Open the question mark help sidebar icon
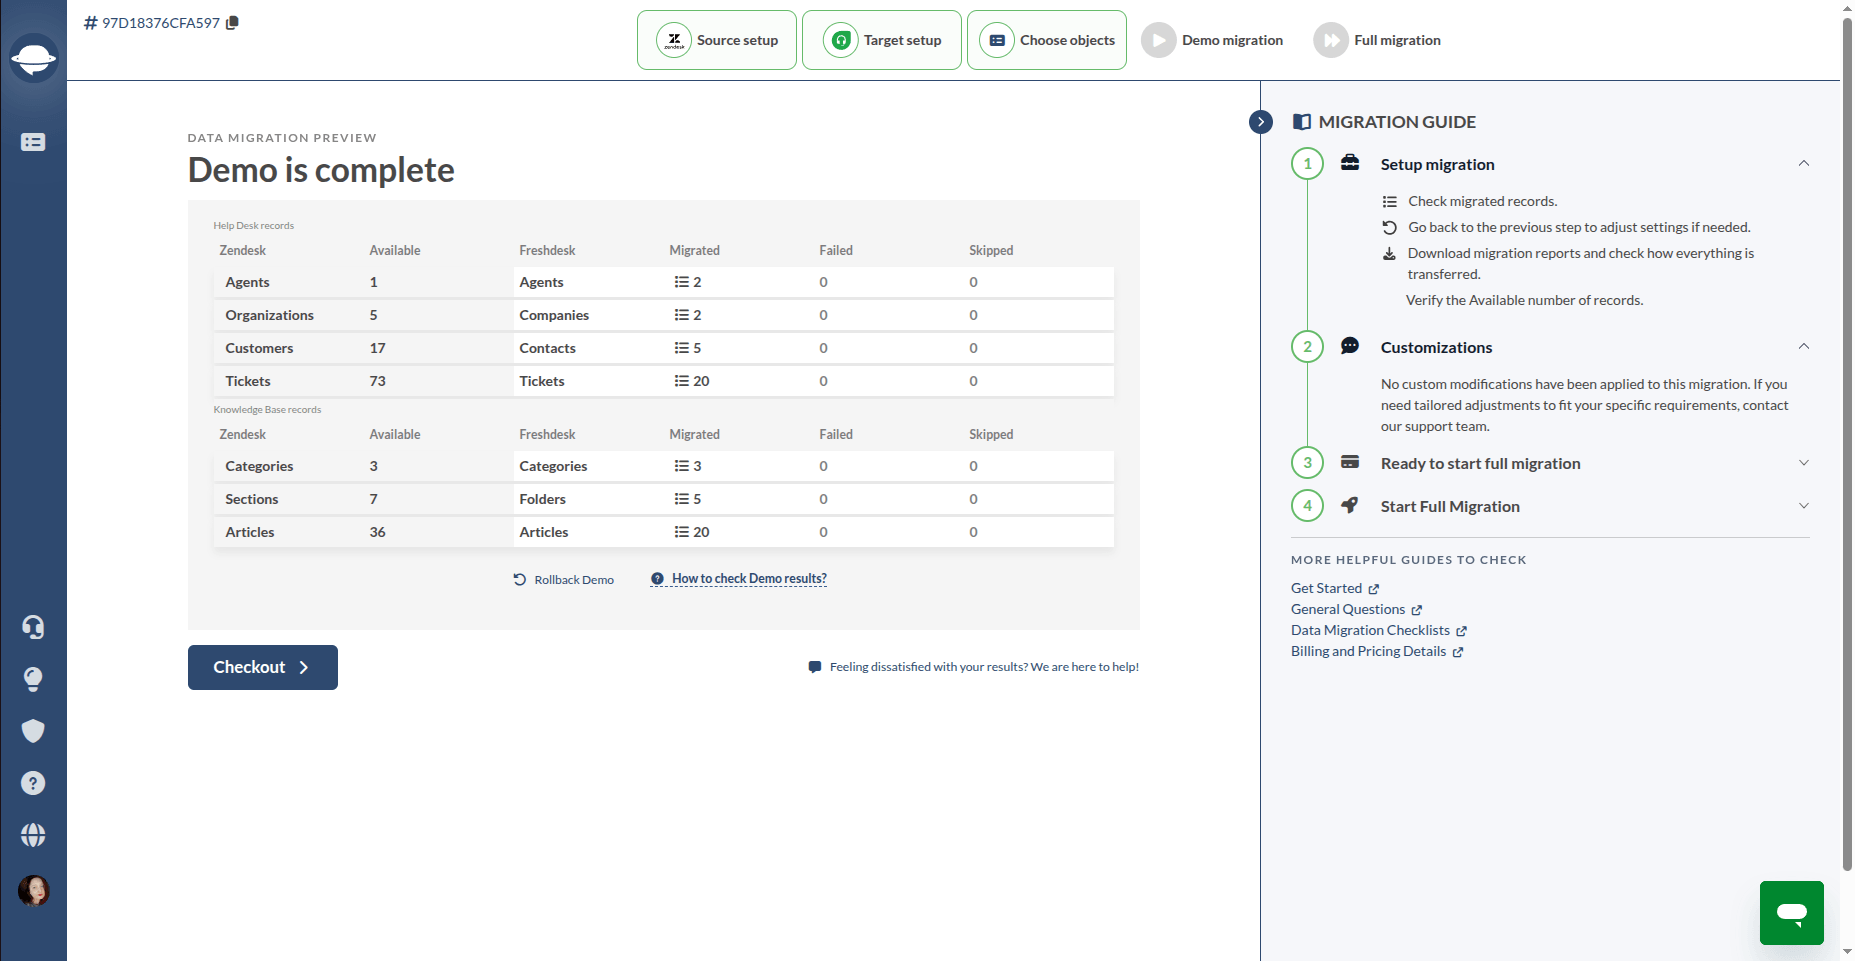This screenshot has height=961, width=1855. click(33, 783)
